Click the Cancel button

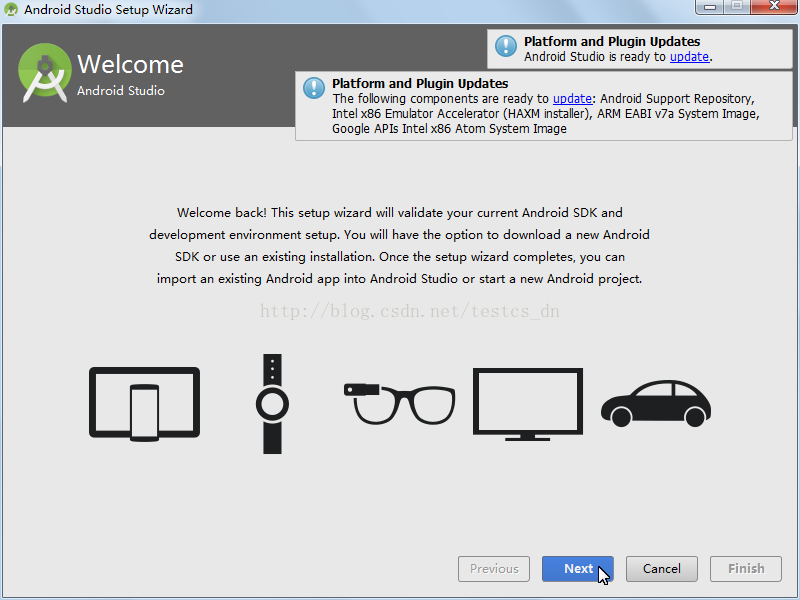[661, 568]
